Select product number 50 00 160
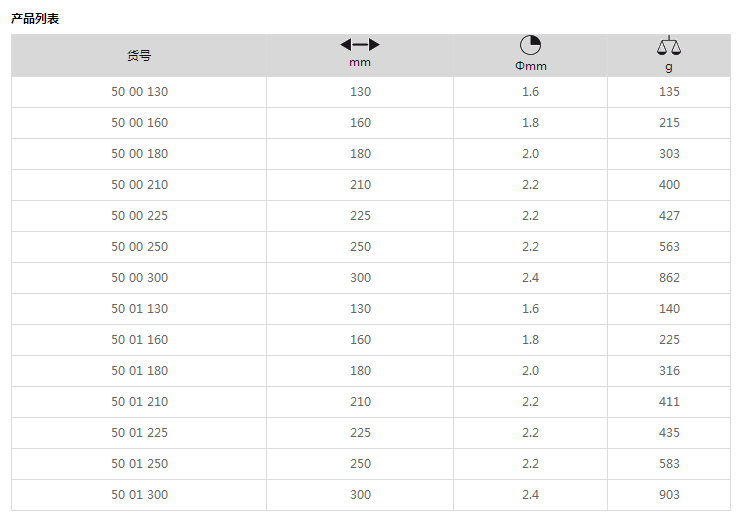743x523 pixels. (x=139, y=123)
